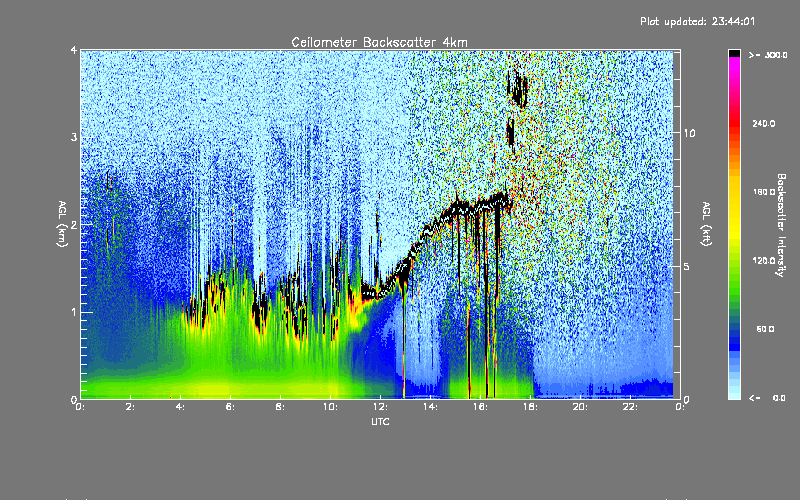Screen dimensions: 800x500
Task: Click the "14:" hour tick on UTC axis
Action: [431, 407]
